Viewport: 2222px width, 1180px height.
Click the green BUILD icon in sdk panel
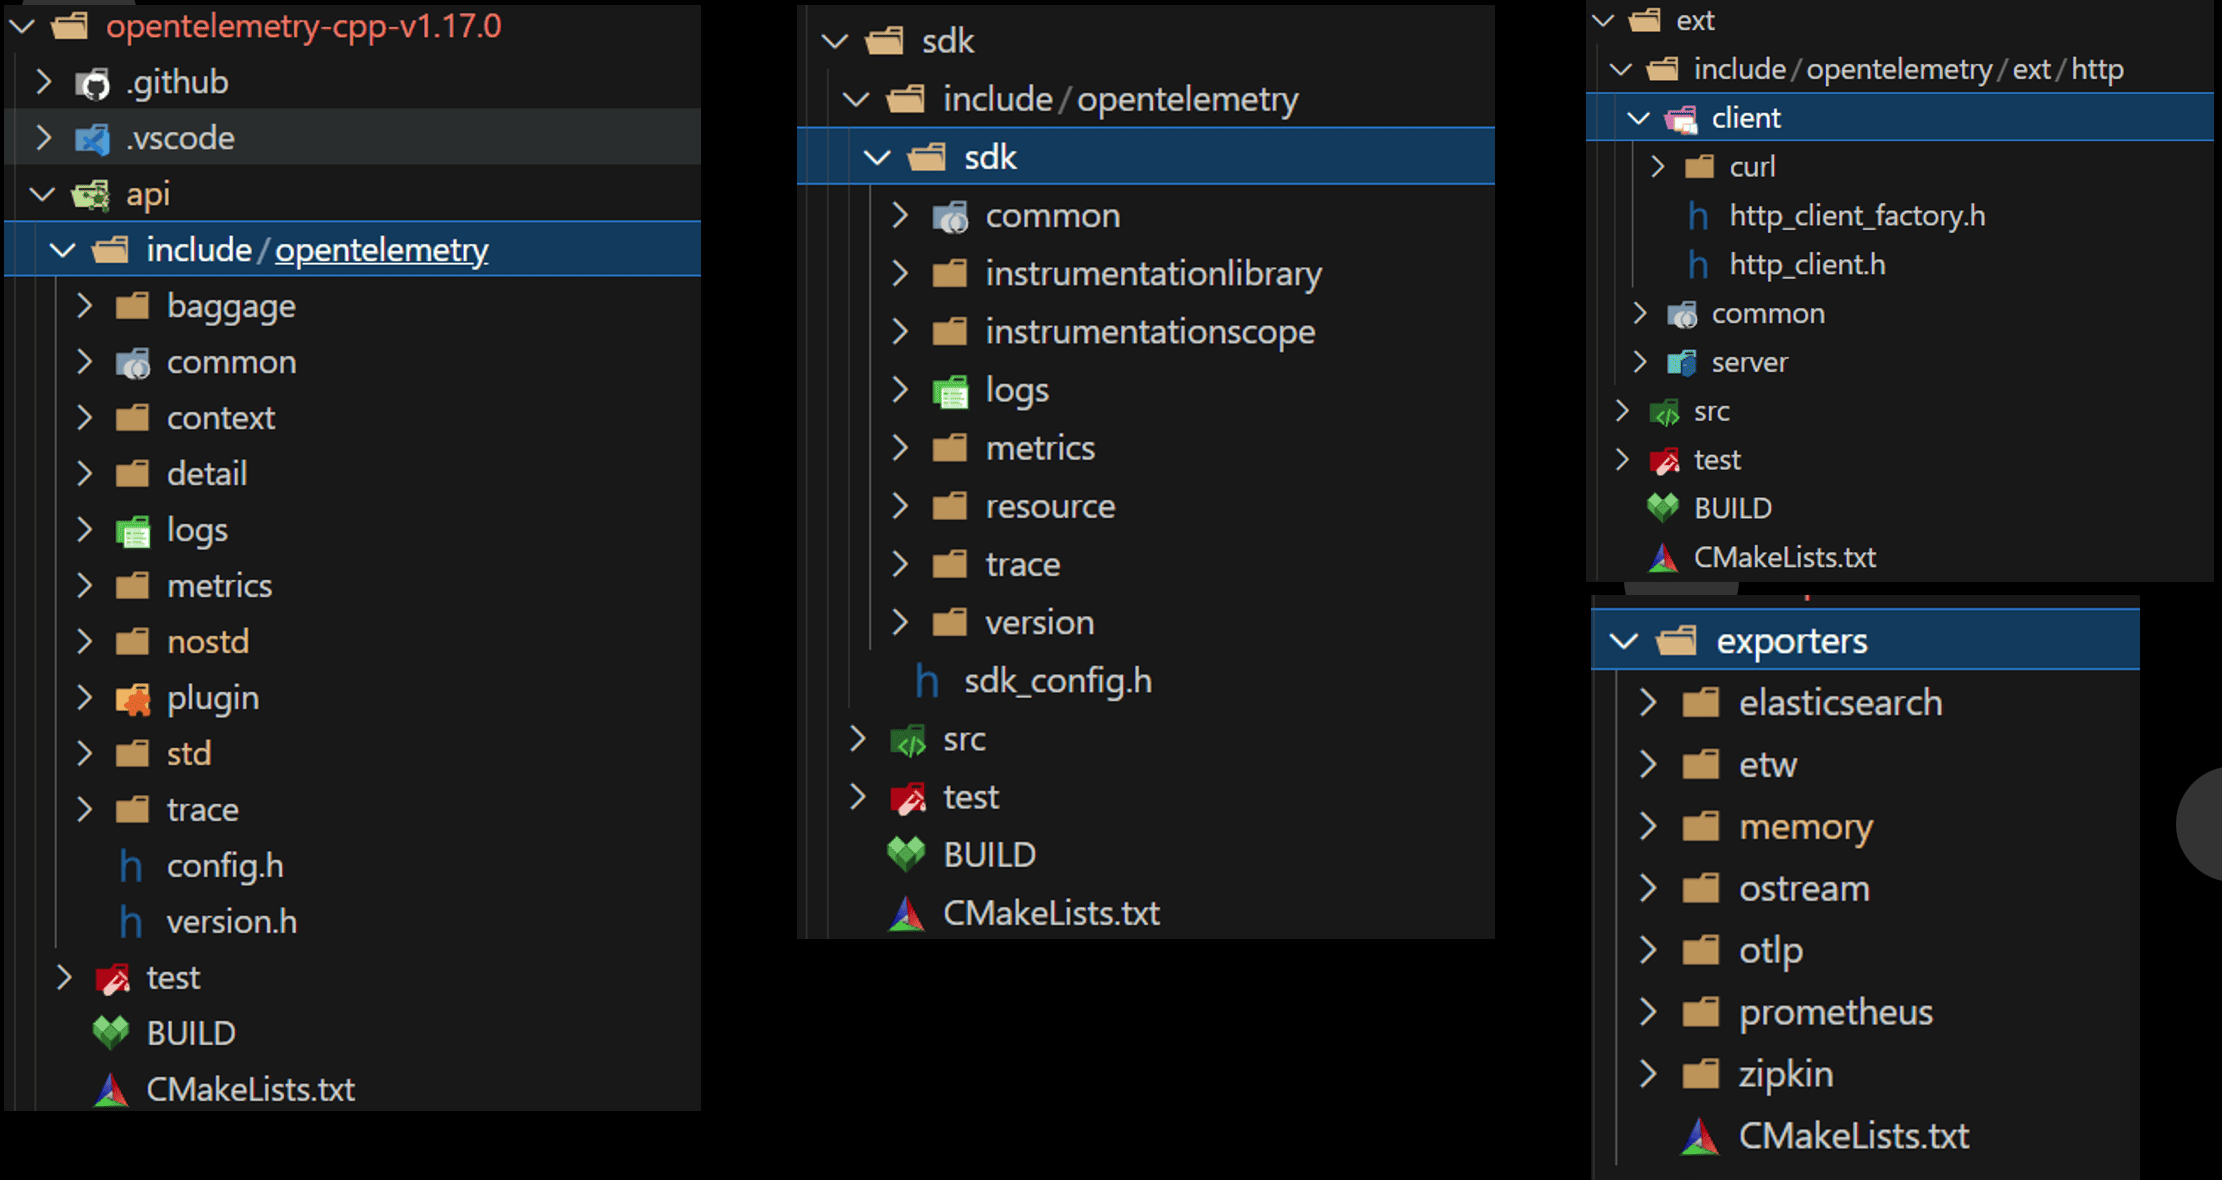(x=906, y=855)
